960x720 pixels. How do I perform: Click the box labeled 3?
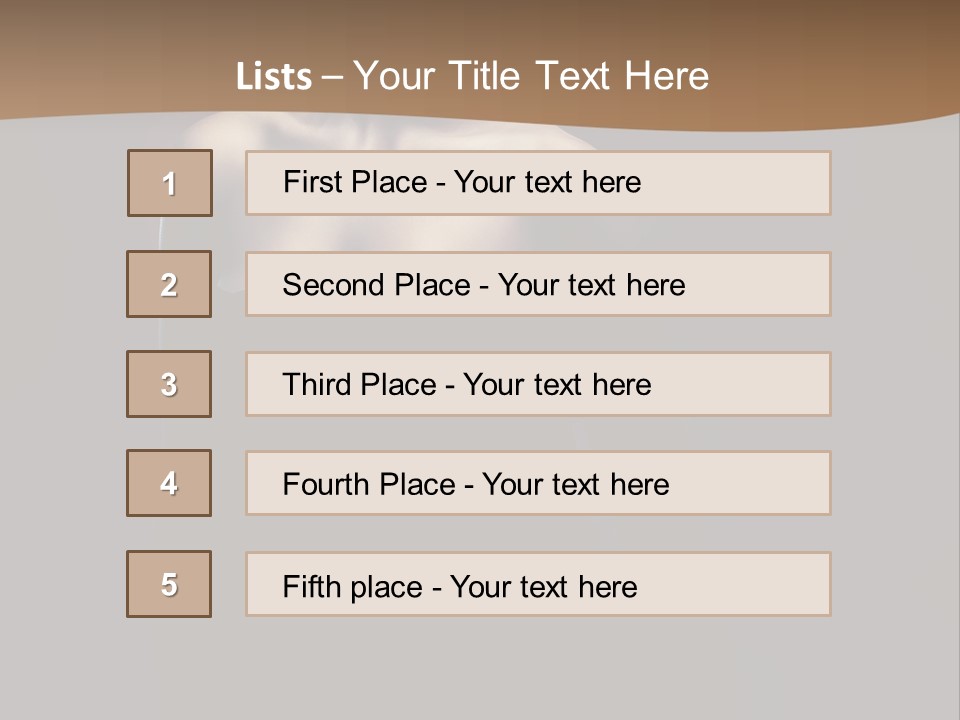click(169, 384)
